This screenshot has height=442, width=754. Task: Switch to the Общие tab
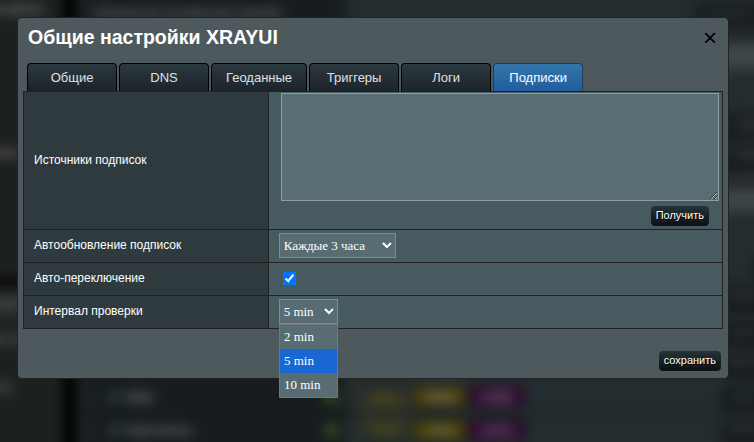[x=72, y=78]
